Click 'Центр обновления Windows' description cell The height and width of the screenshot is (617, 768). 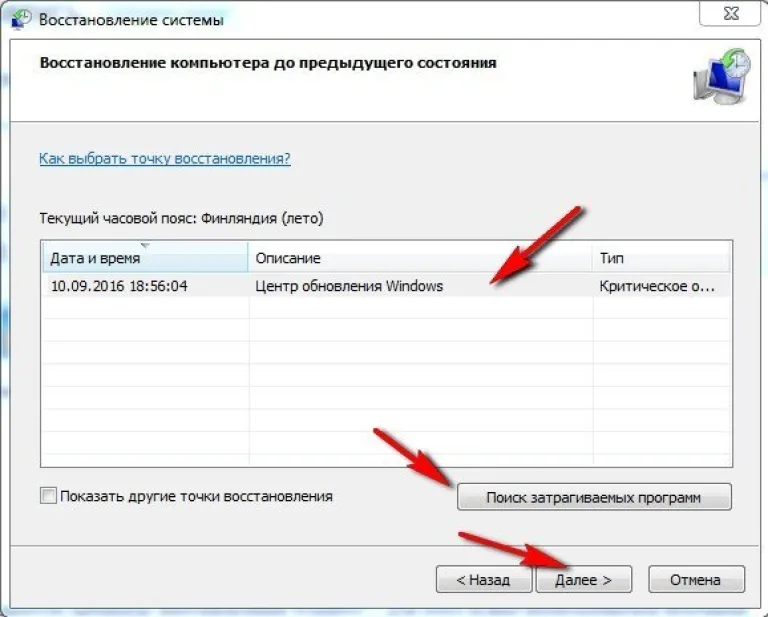(349, 286)
